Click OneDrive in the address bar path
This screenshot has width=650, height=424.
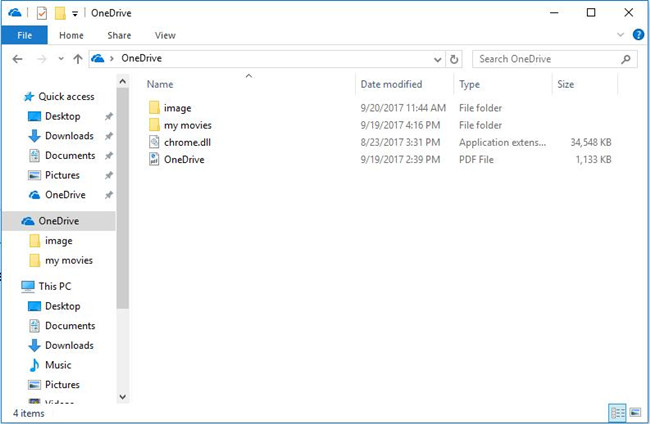(141, 58)
